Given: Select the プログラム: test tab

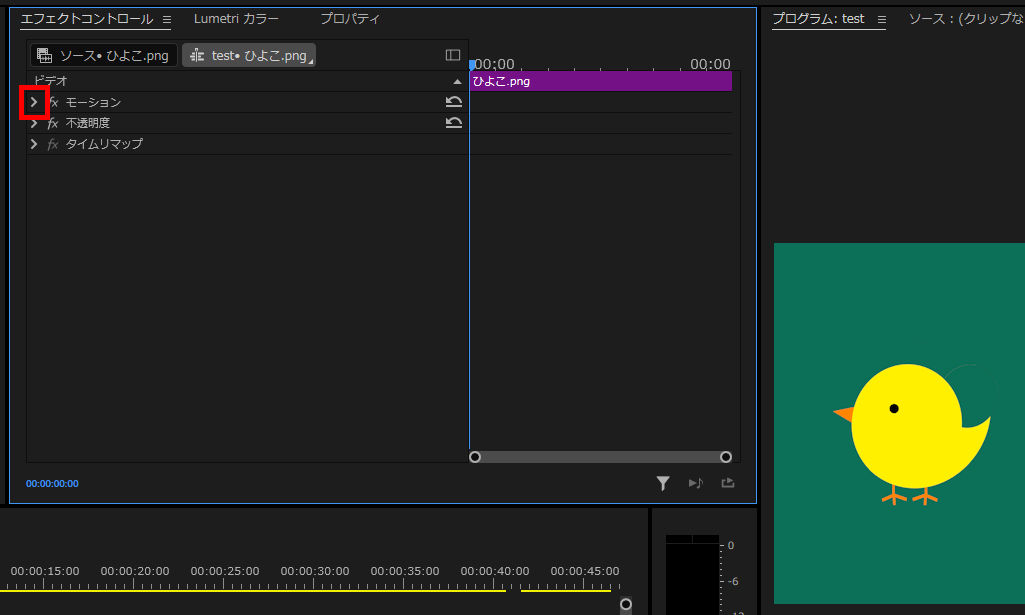Looking at the screenshot, I should tap(818, 19).
